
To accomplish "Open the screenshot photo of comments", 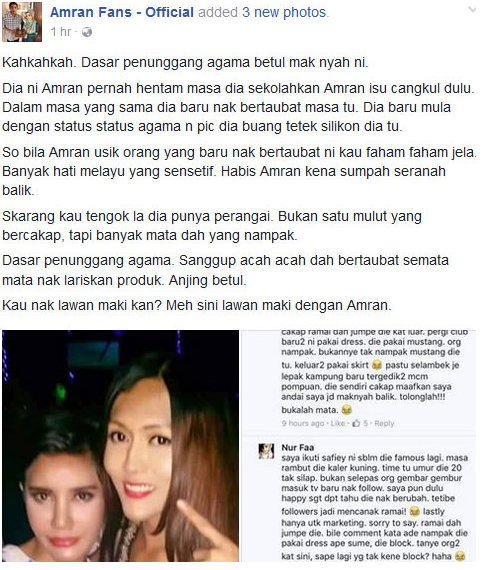I will click(x=359, y=446).
